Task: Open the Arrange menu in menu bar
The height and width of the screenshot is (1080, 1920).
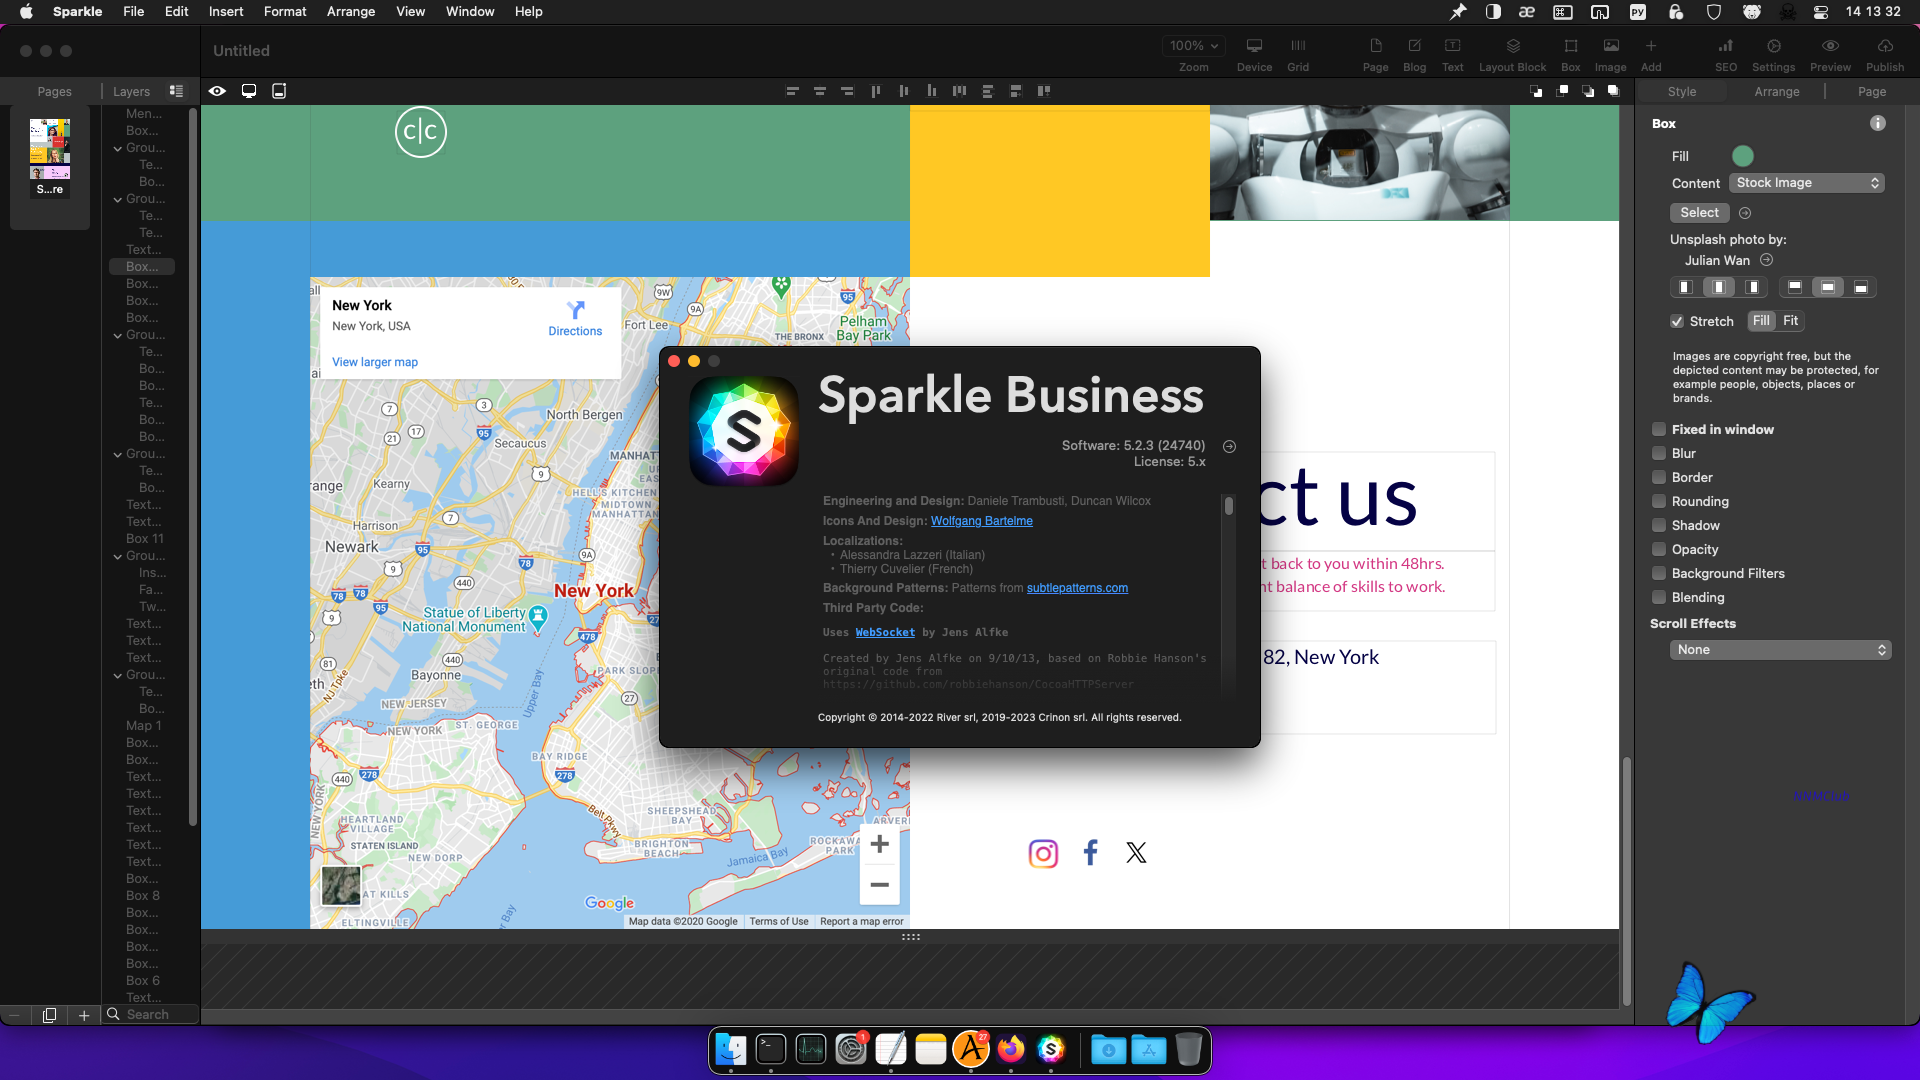Action: 351,12
